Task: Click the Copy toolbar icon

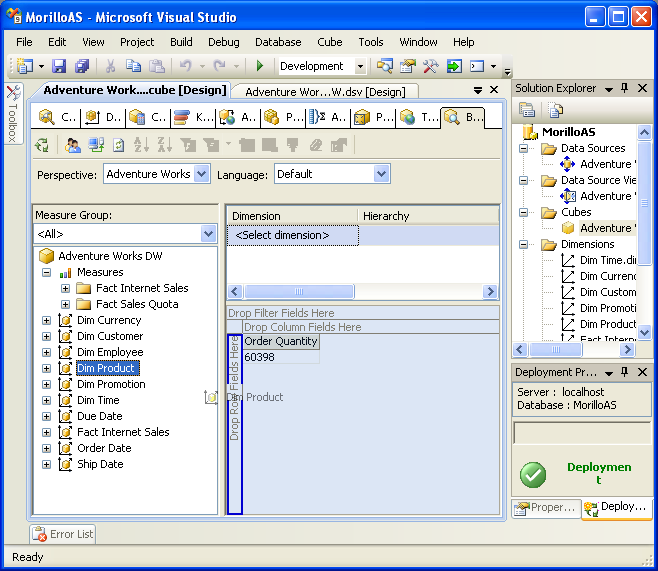Action: coord(133,66)
